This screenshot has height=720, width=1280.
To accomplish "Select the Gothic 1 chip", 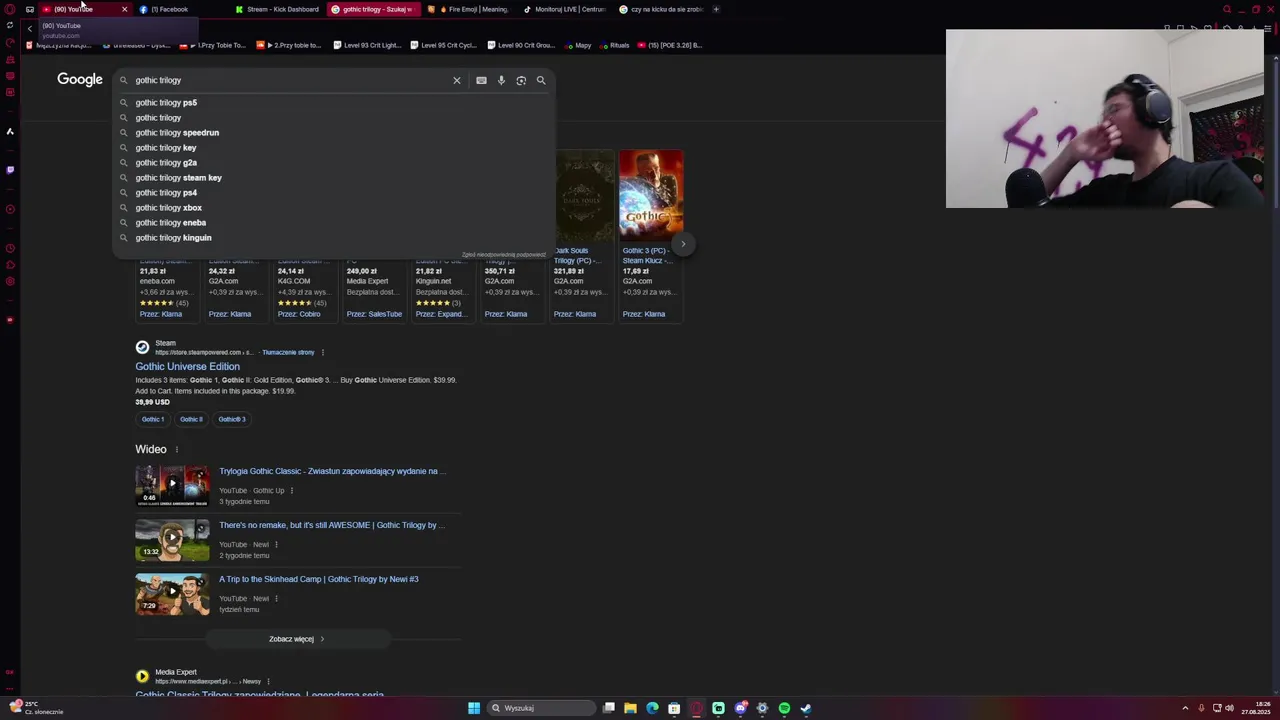I will click(153, 419).
